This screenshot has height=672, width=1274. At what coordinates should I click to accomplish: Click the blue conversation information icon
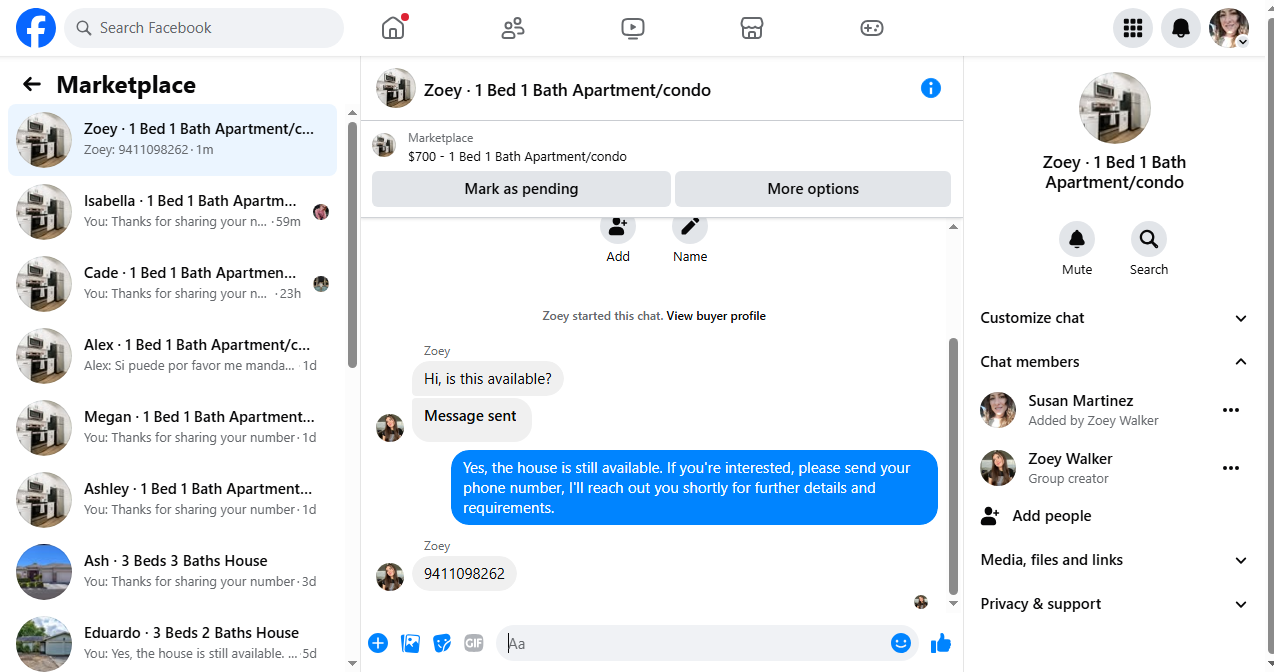pyautogui.click(x=931, y=88)
